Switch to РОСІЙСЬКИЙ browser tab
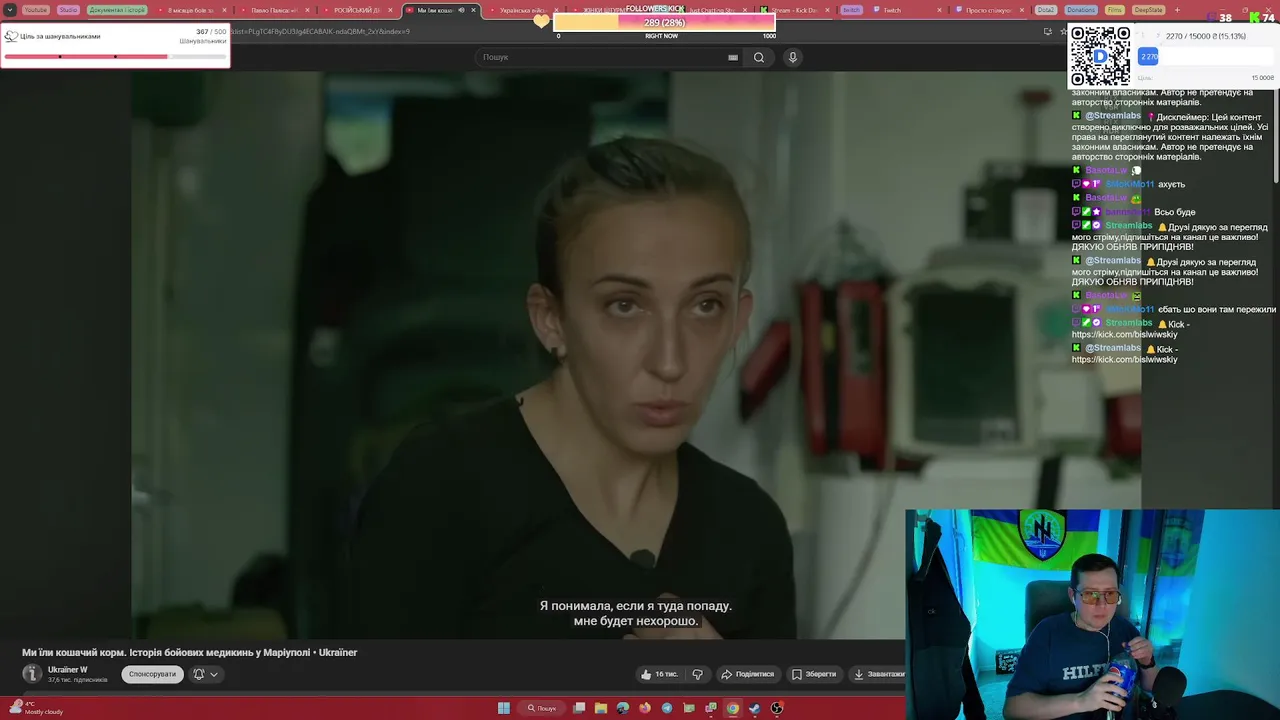 pyautogui.click(x=357, y=10)
